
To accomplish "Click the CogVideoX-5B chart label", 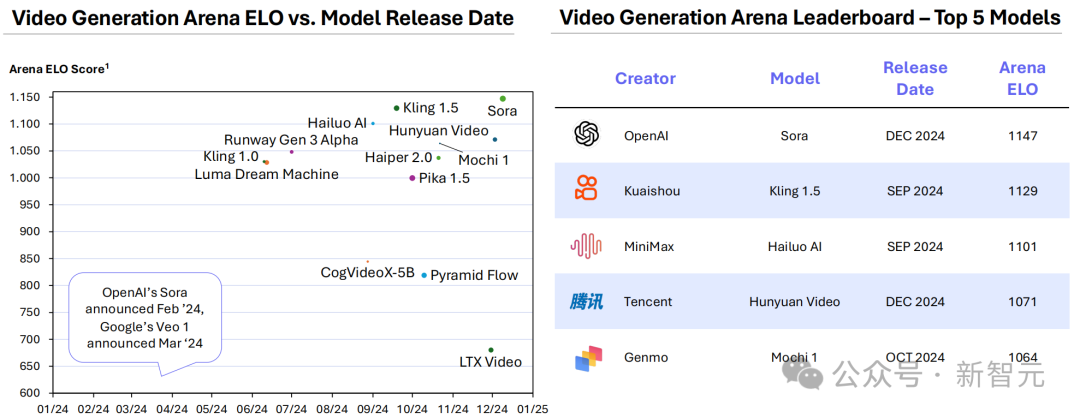I will point(368,273).
